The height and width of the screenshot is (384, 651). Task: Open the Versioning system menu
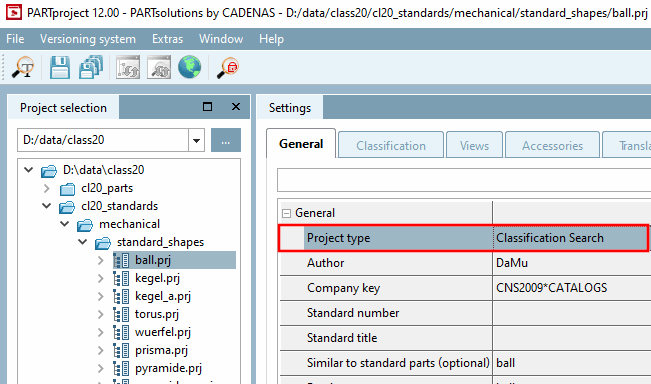(88, 39)
